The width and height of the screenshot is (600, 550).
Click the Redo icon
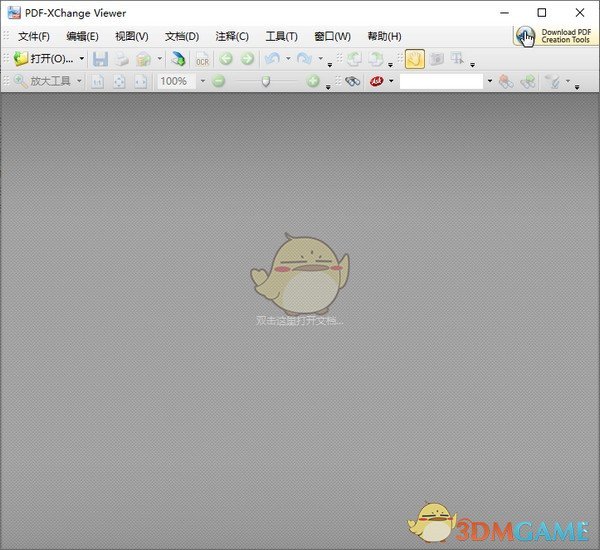305,59
